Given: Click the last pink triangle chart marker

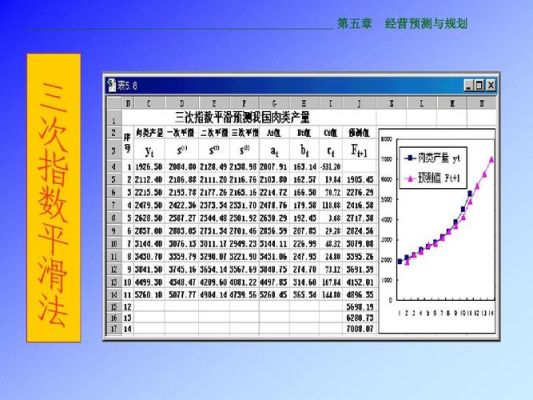Looking at the screenshot, I should (492, 159).
